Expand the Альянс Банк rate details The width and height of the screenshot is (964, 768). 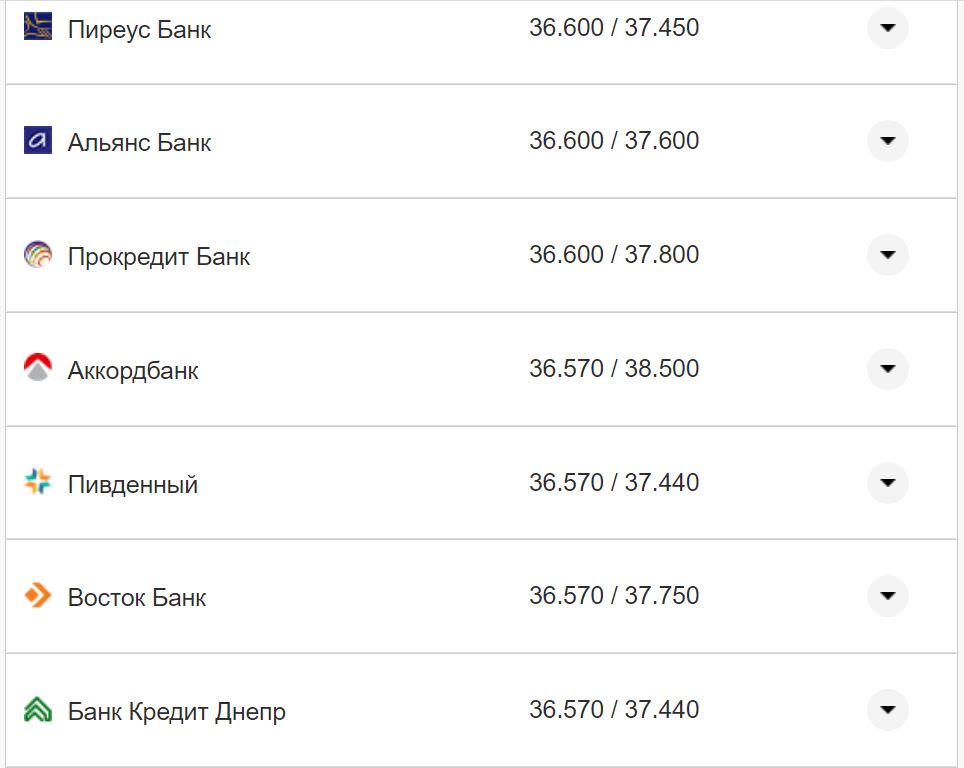click(887, 141)
